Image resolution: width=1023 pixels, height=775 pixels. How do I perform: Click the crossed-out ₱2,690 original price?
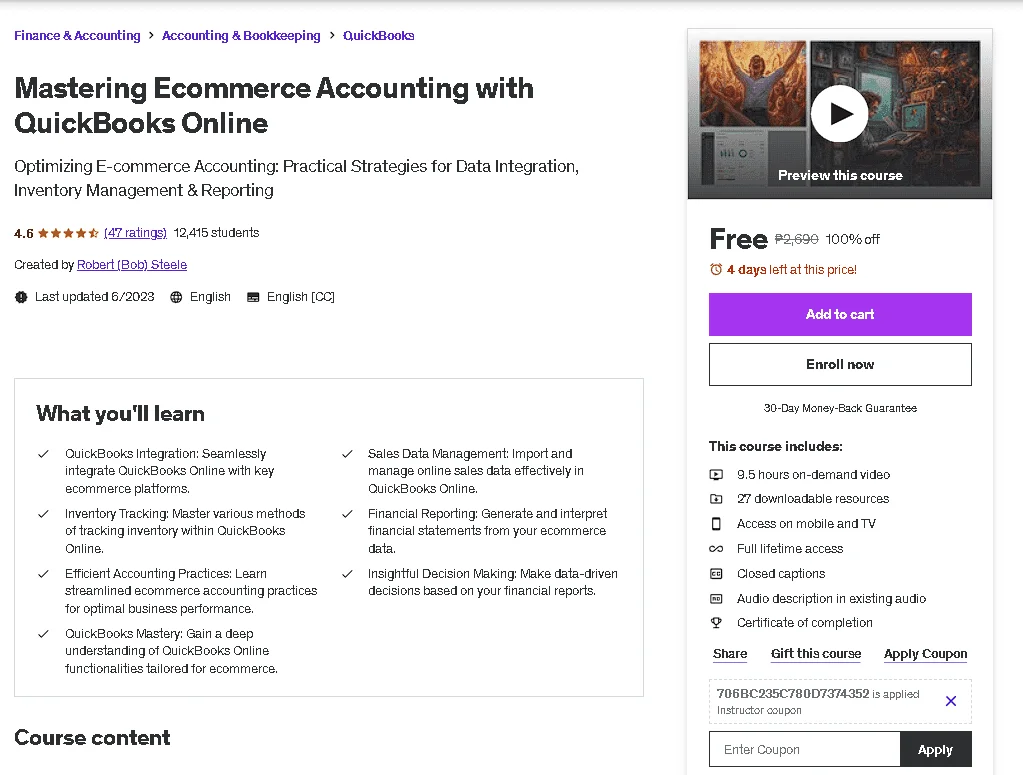pyautogui.click(x=796, y=239)
